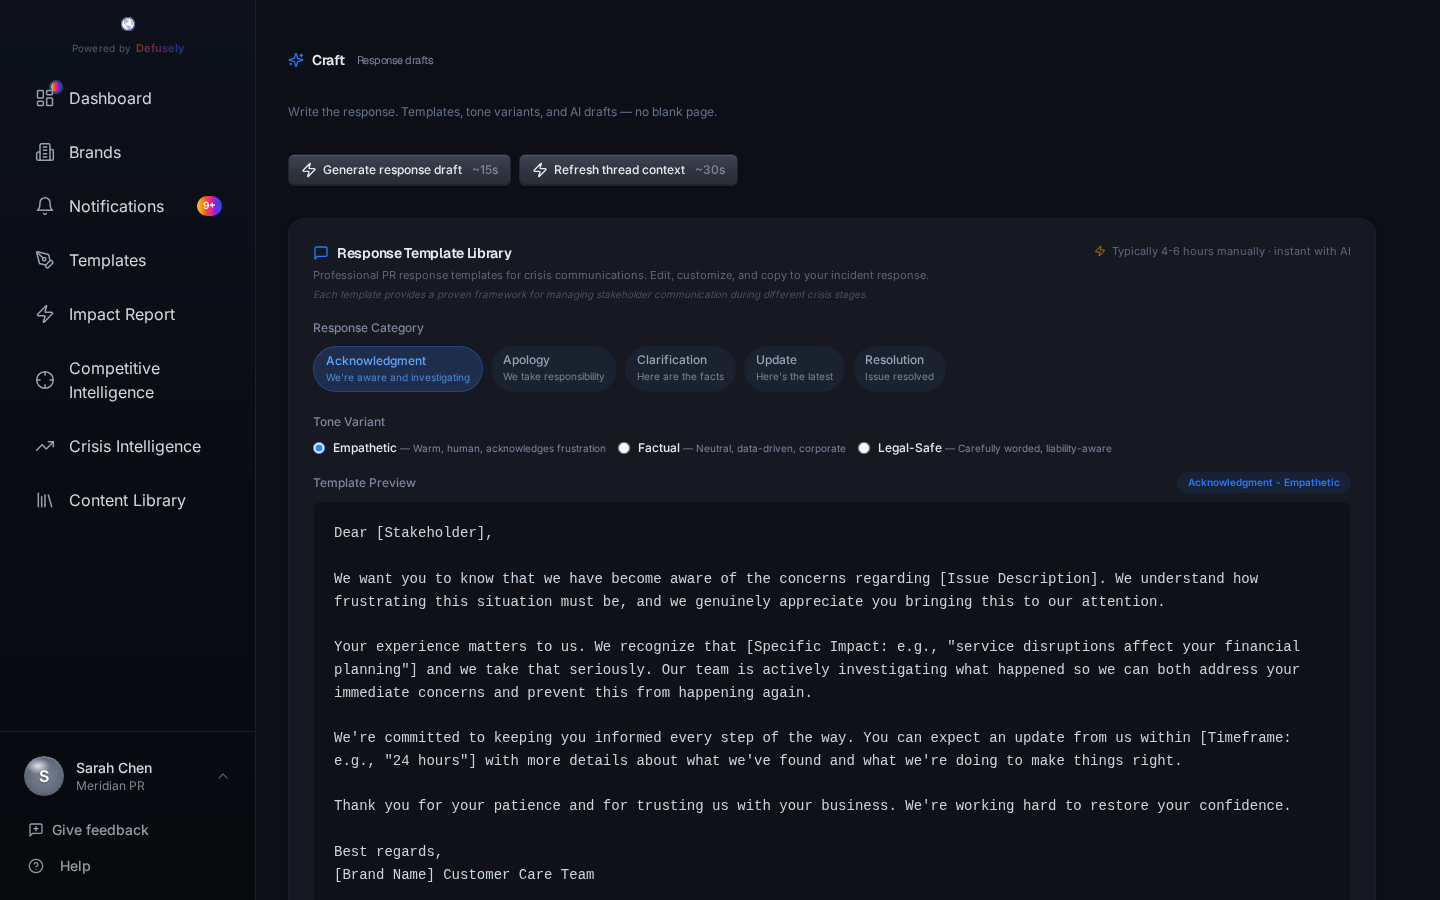
Task: Collapse the Sarah Chen profile section
Action: coord(223,776)
